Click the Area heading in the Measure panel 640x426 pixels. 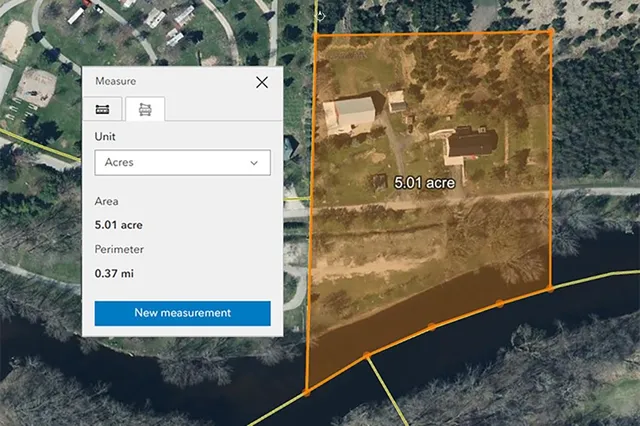[108, 201]
